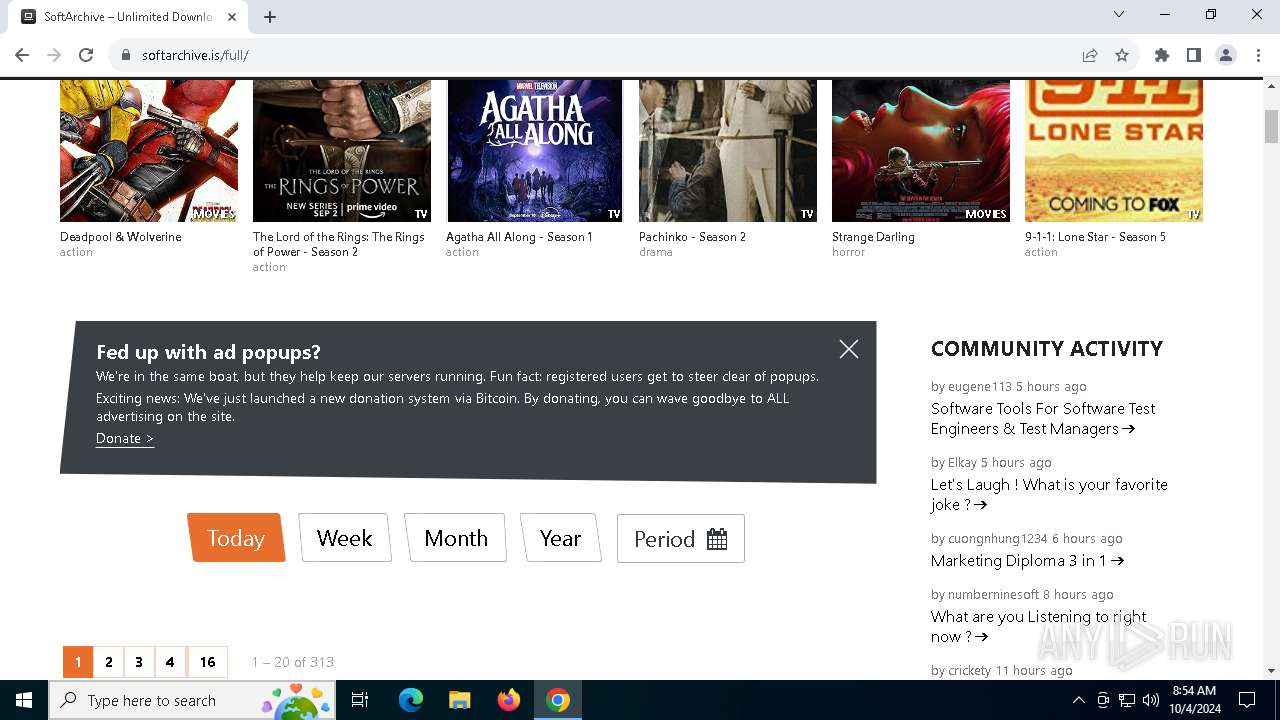Open the taskbar clock and date
This screenshot has height=720, width=1280.
[x=1194, y=700]
